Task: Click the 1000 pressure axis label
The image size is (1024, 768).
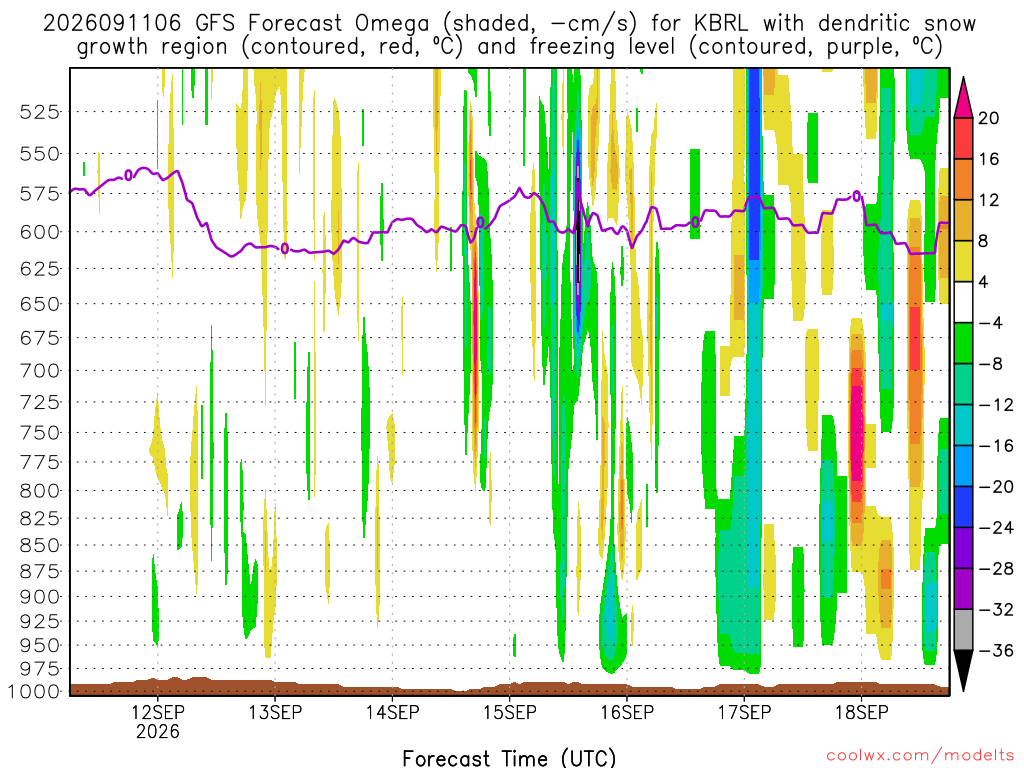Action: (x=34, y=692)
